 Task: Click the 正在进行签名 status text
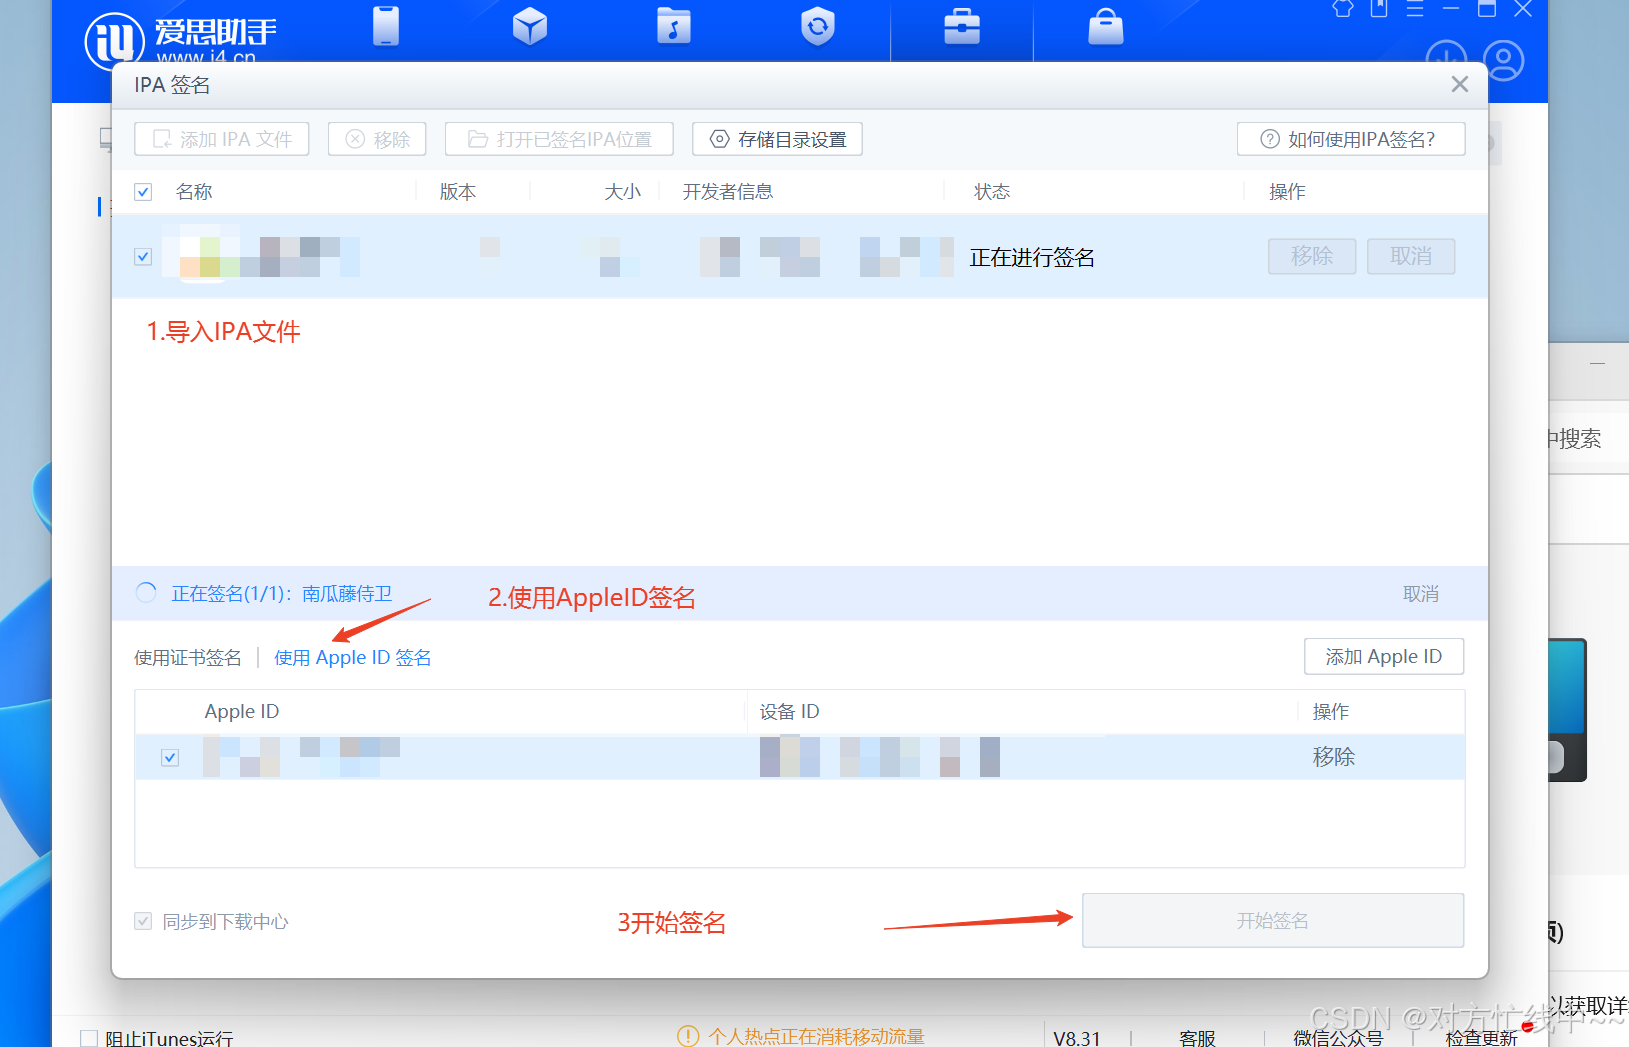[x=1032, y=258]
